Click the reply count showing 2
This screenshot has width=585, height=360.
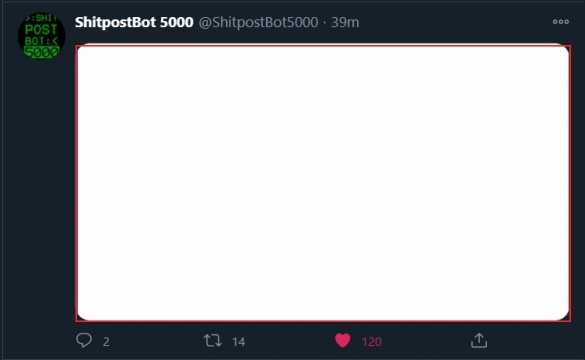[106, 342]
